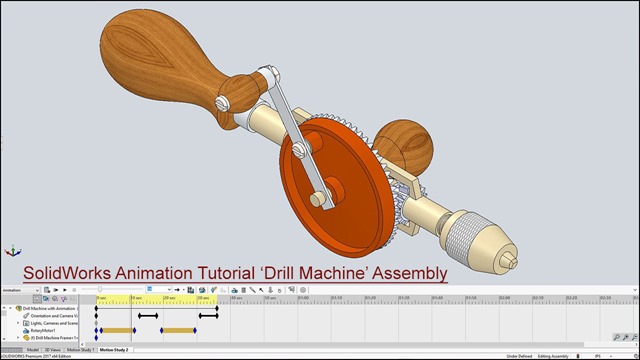This screenshot has width=640, height=360.
Task: Collapse the Drill Machine with Animation tree node
Action: pos(11,309)
